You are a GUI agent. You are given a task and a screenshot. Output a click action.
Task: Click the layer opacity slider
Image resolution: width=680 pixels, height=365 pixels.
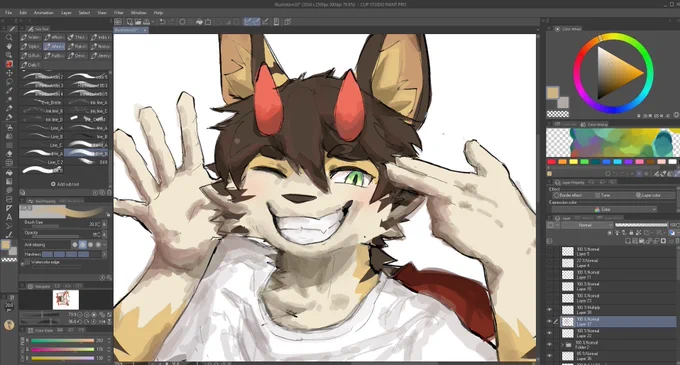(x=641, y=225)
